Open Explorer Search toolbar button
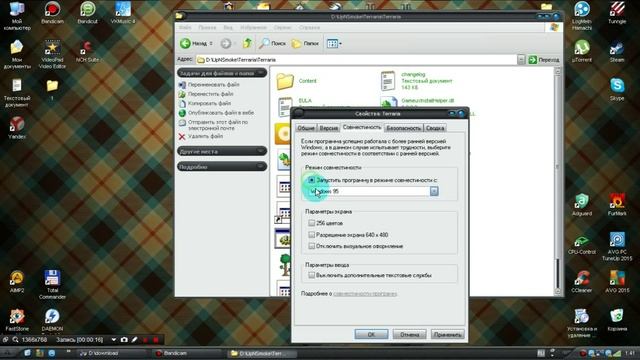 (272, 43)
